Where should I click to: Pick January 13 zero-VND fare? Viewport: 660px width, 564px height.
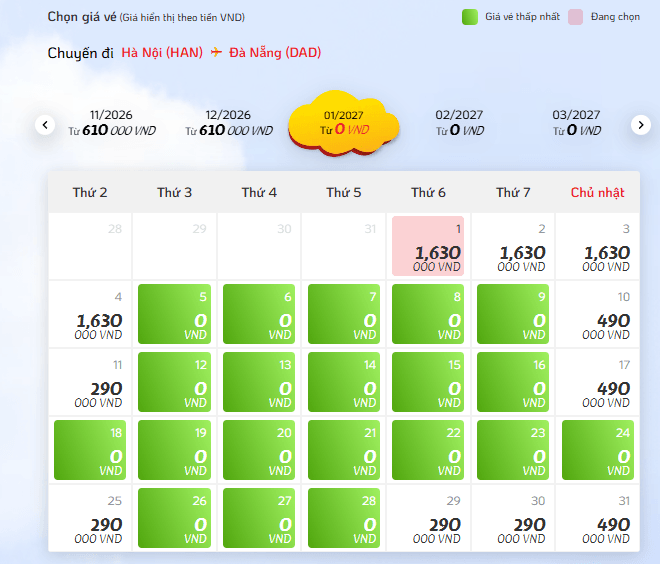click(x=259, y=382)
